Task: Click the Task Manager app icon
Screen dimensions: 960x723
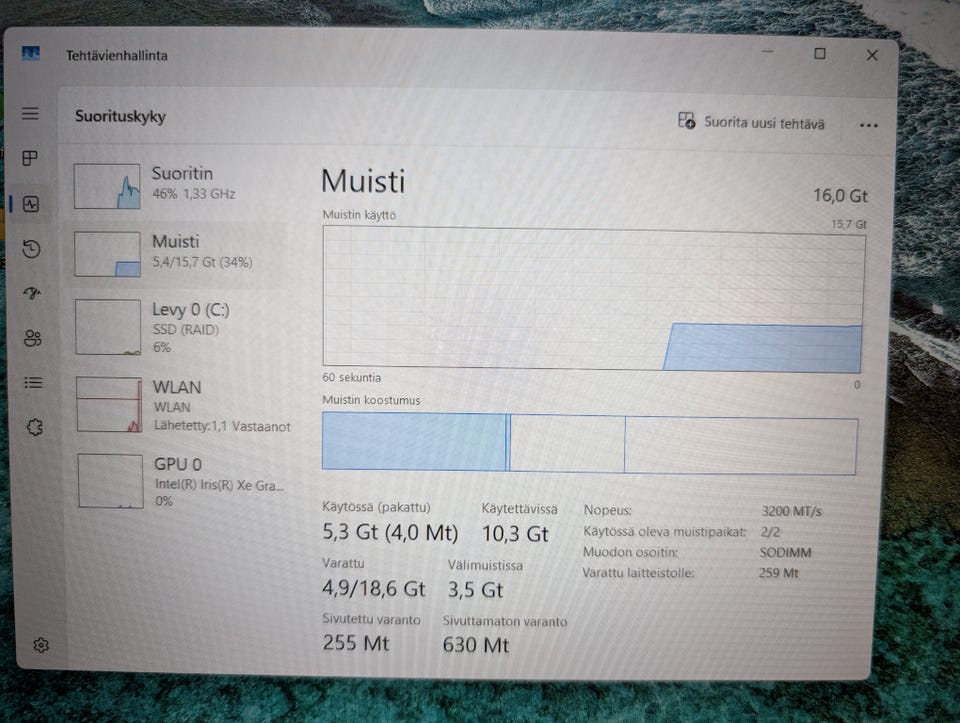Action: 31,54
